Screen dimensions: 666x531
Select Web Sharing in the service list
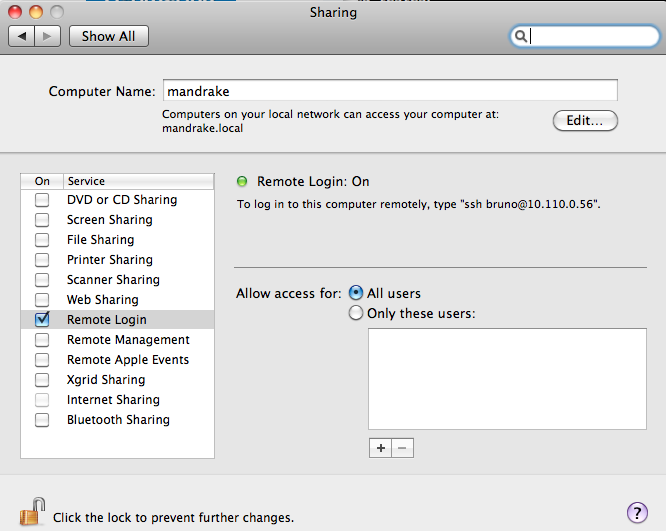click(103, 300)
